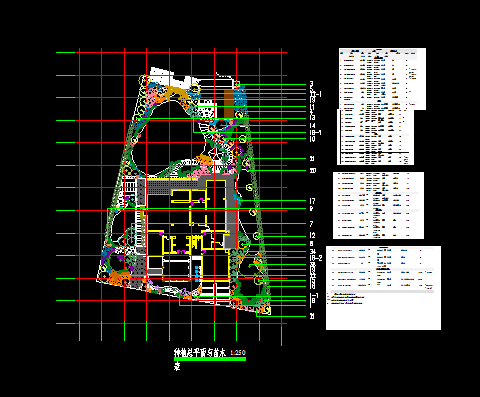Click the second plant schedule table
Viewport: 480px width, 397px height.
point(375,137)
